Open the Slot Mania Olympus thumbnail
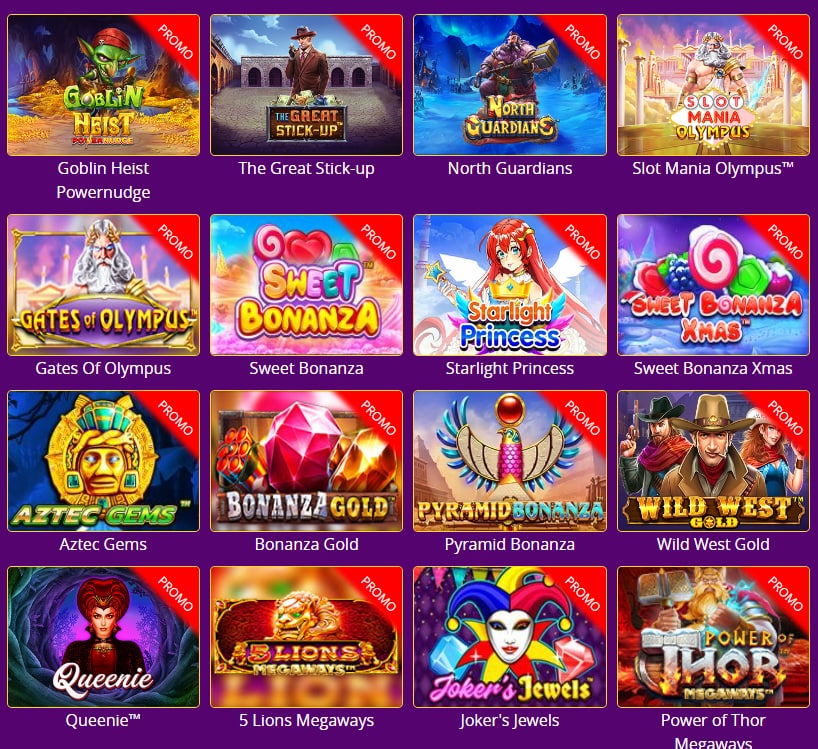Screen dimensions: 818x749 [x=713, y=85]
